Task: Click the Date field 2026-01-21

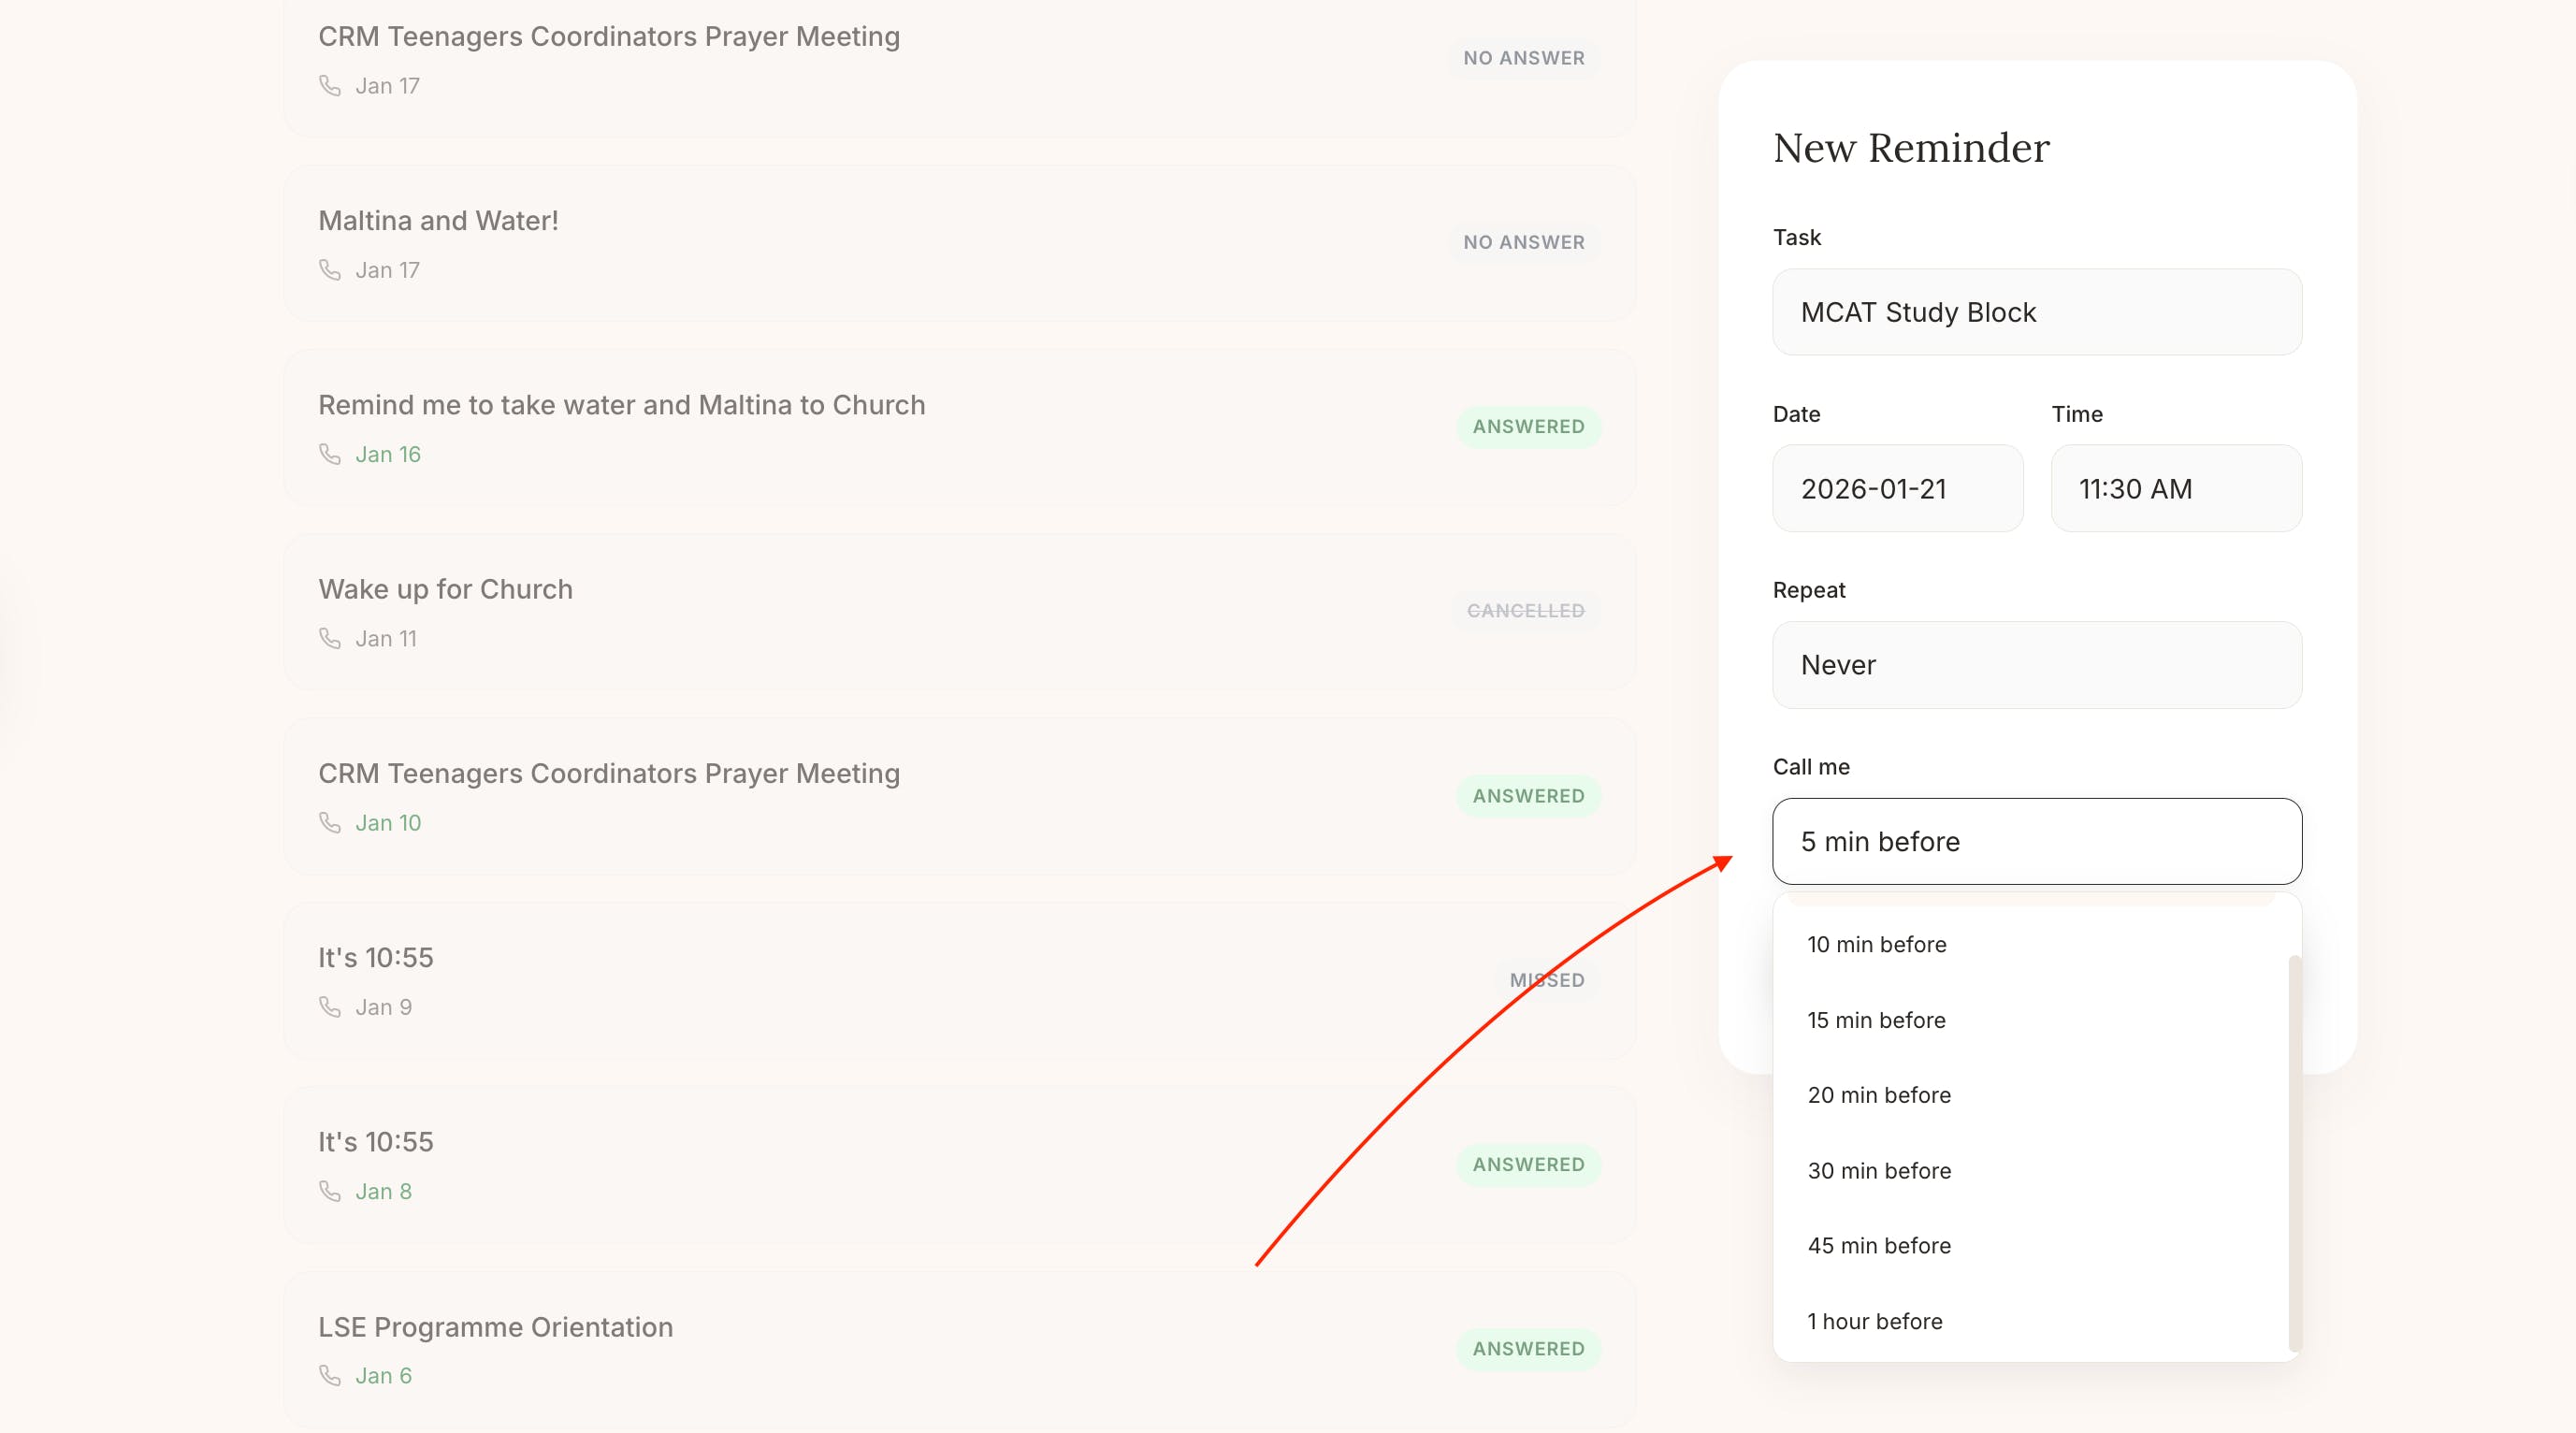Action: point(1897,488)
